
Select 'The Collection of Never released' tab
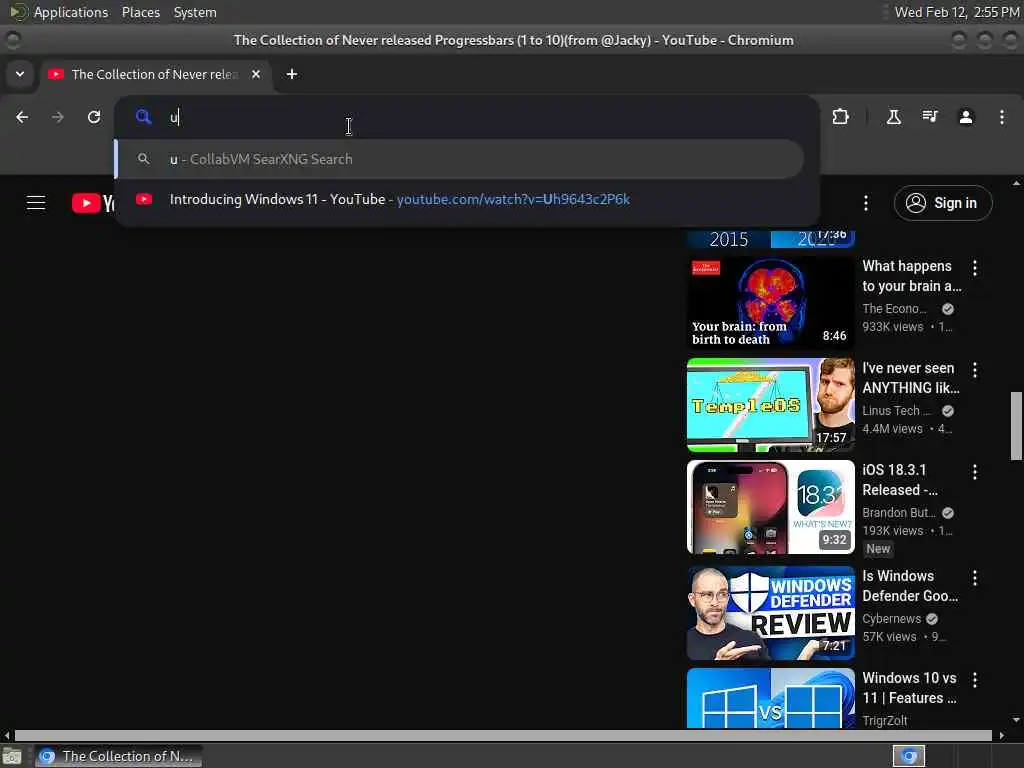155,74
